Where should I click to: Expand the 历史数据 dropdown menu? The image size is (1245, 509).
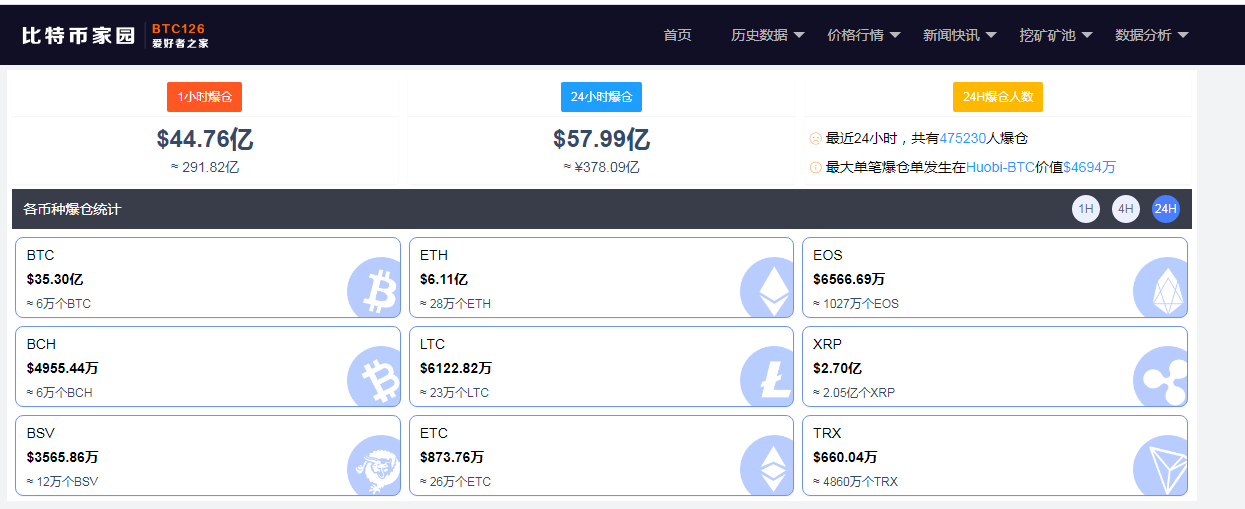tap(767, 35)
